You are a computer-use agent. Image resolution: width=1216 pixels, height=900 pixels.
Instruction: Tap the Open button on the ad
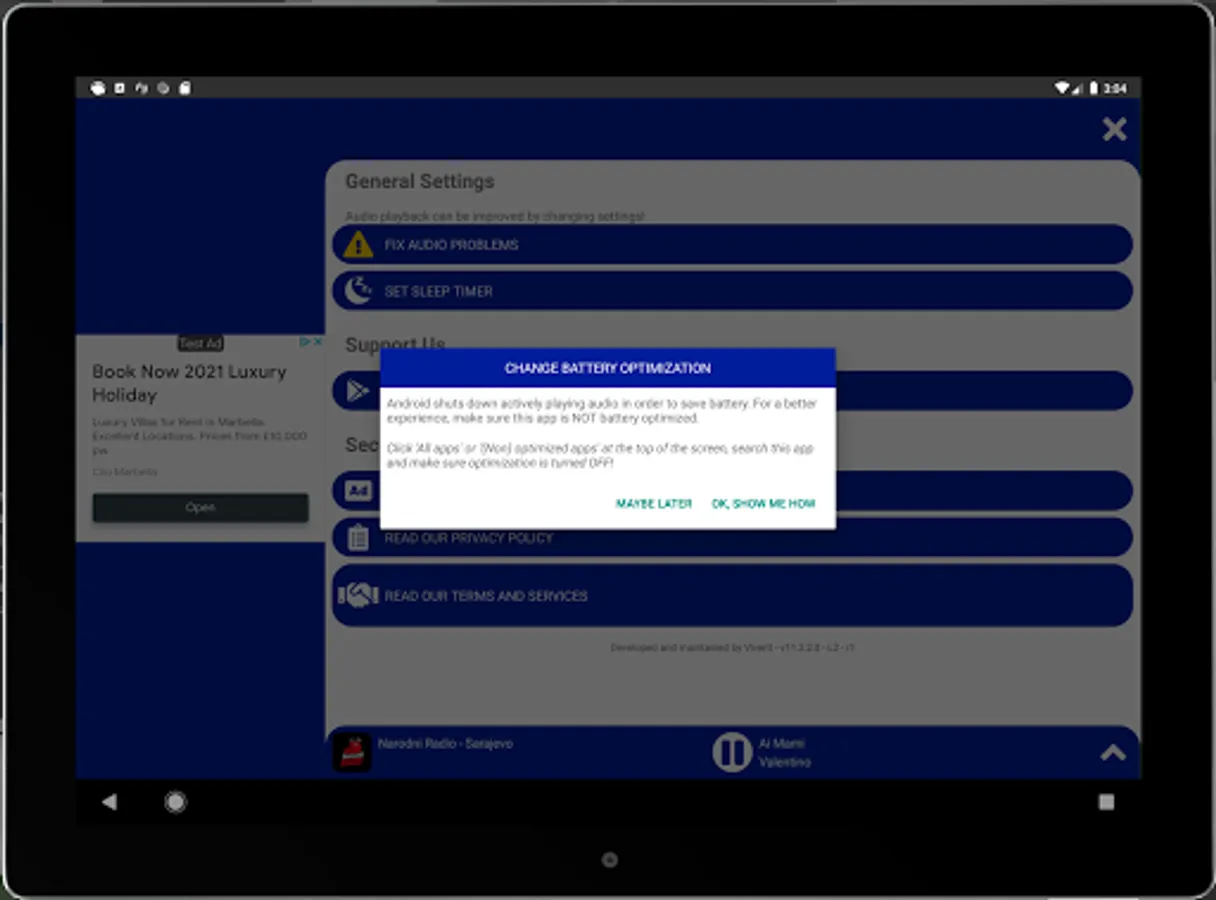(x=200, y=507)
